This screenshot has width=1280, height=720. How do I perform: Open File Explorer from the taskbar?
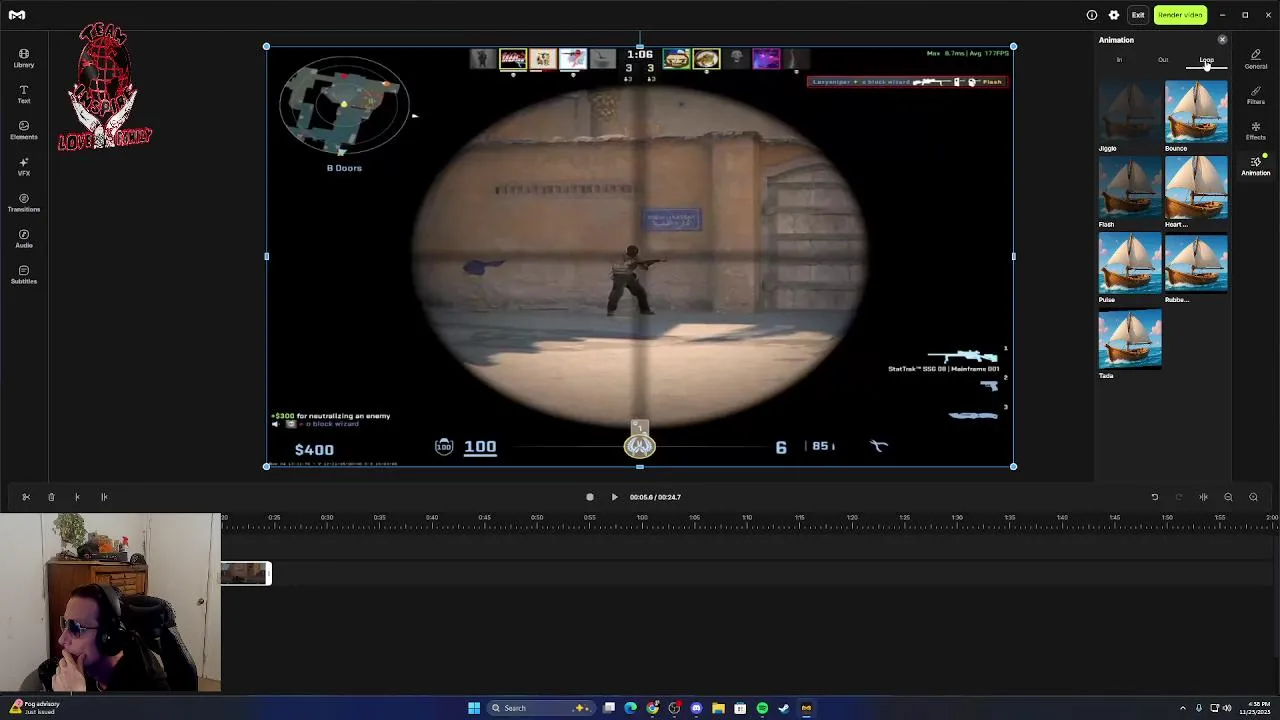718,708
